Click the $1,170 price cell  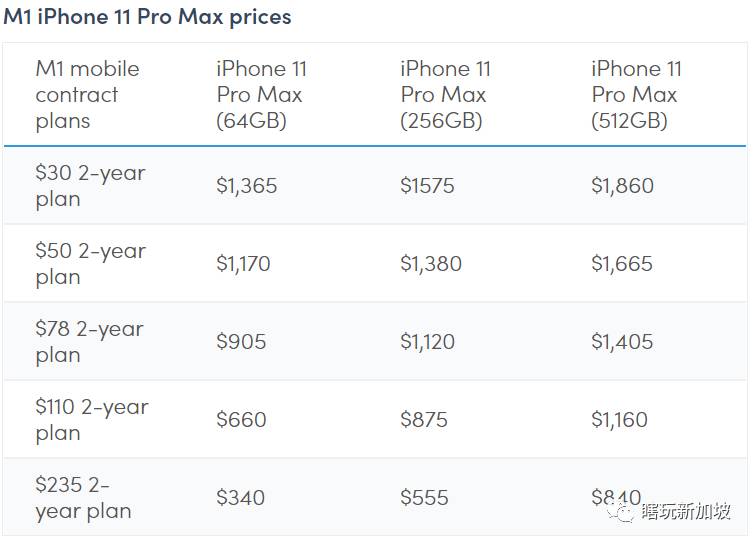click(x=243, y=264)
